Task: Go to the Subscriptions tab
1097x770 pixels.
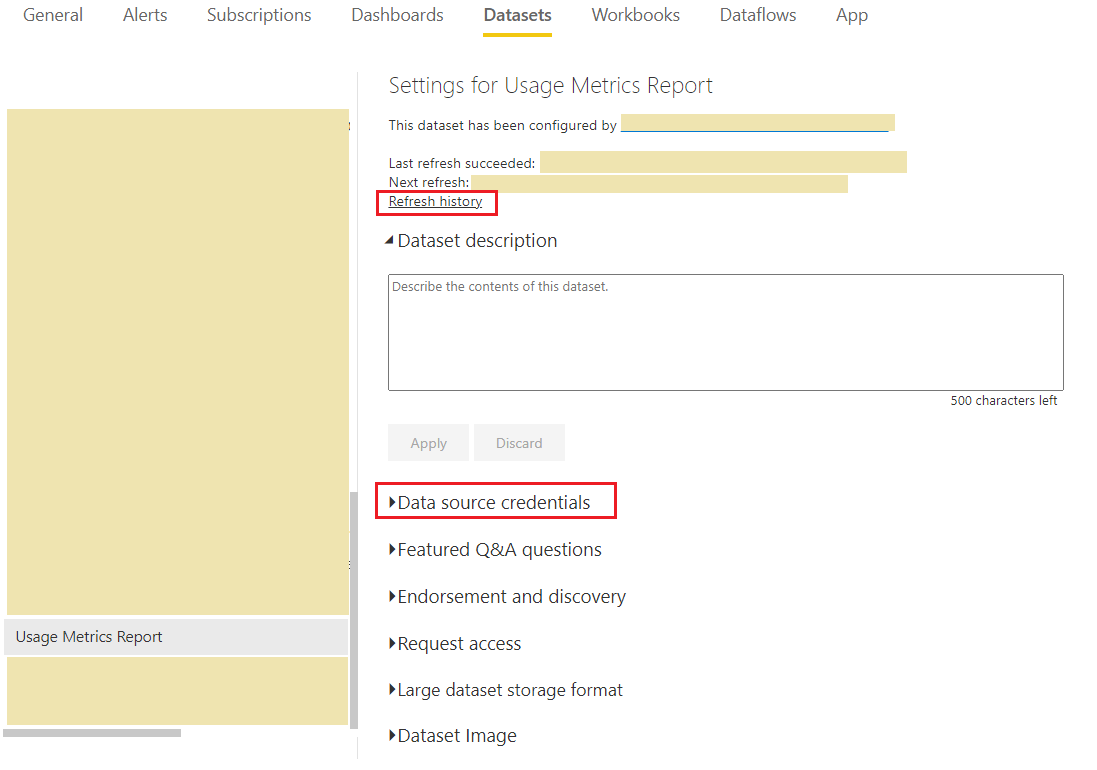Action: point(259,15)
